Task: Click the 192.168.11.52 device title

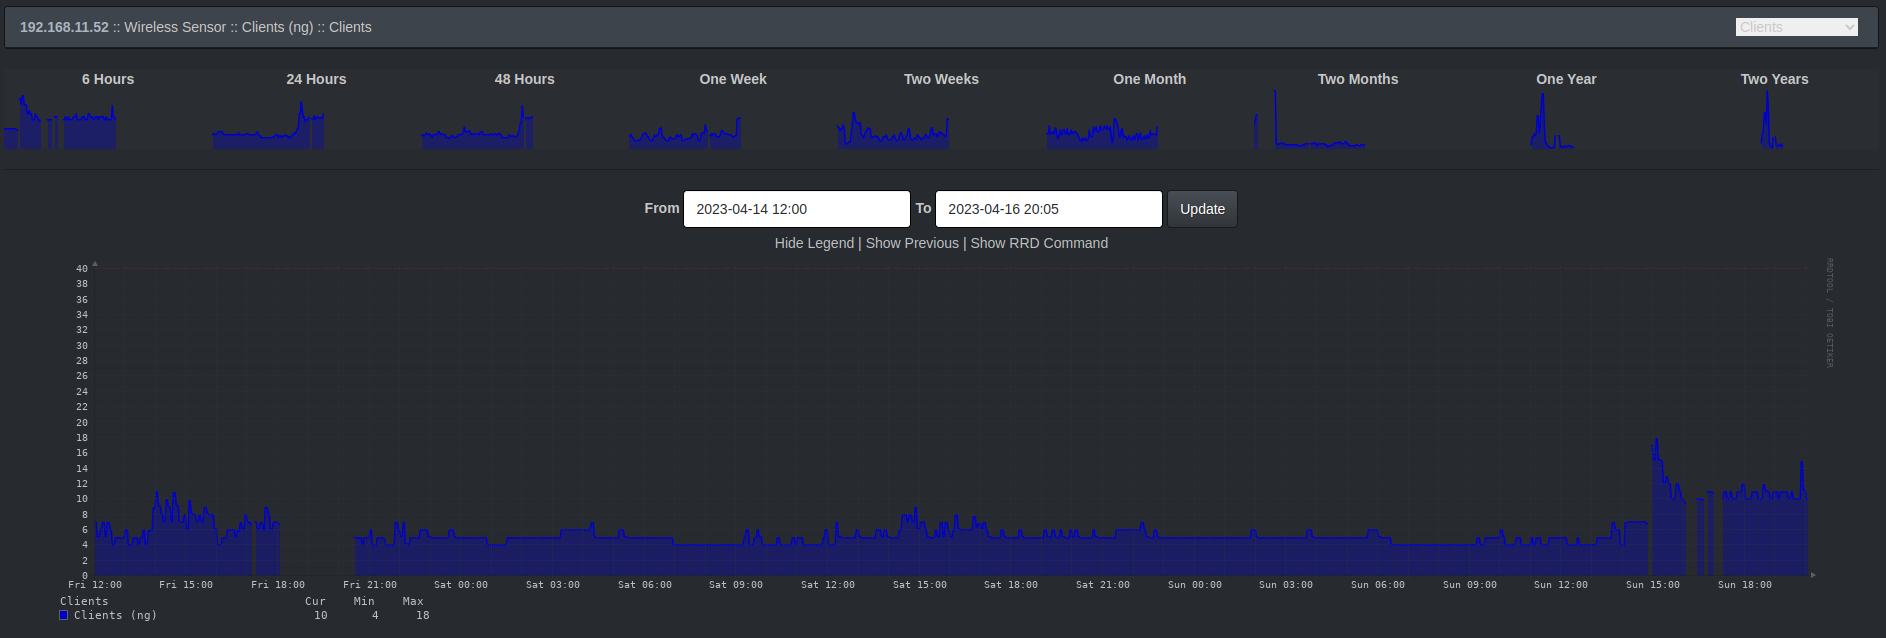Action: coord(64,27)
